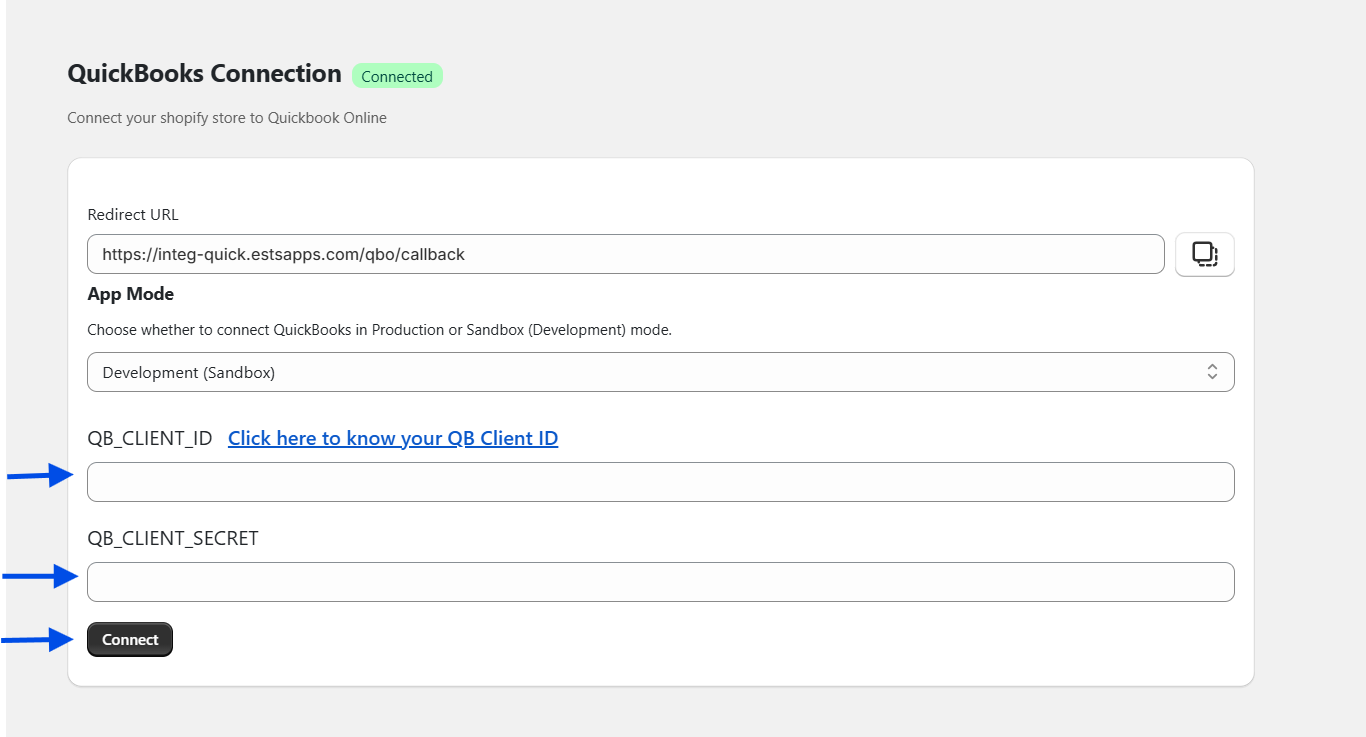Click the QB_CLIENT_SECRET label text
Viewport: 1366px width, 737px height.
[x=173, y=538]
